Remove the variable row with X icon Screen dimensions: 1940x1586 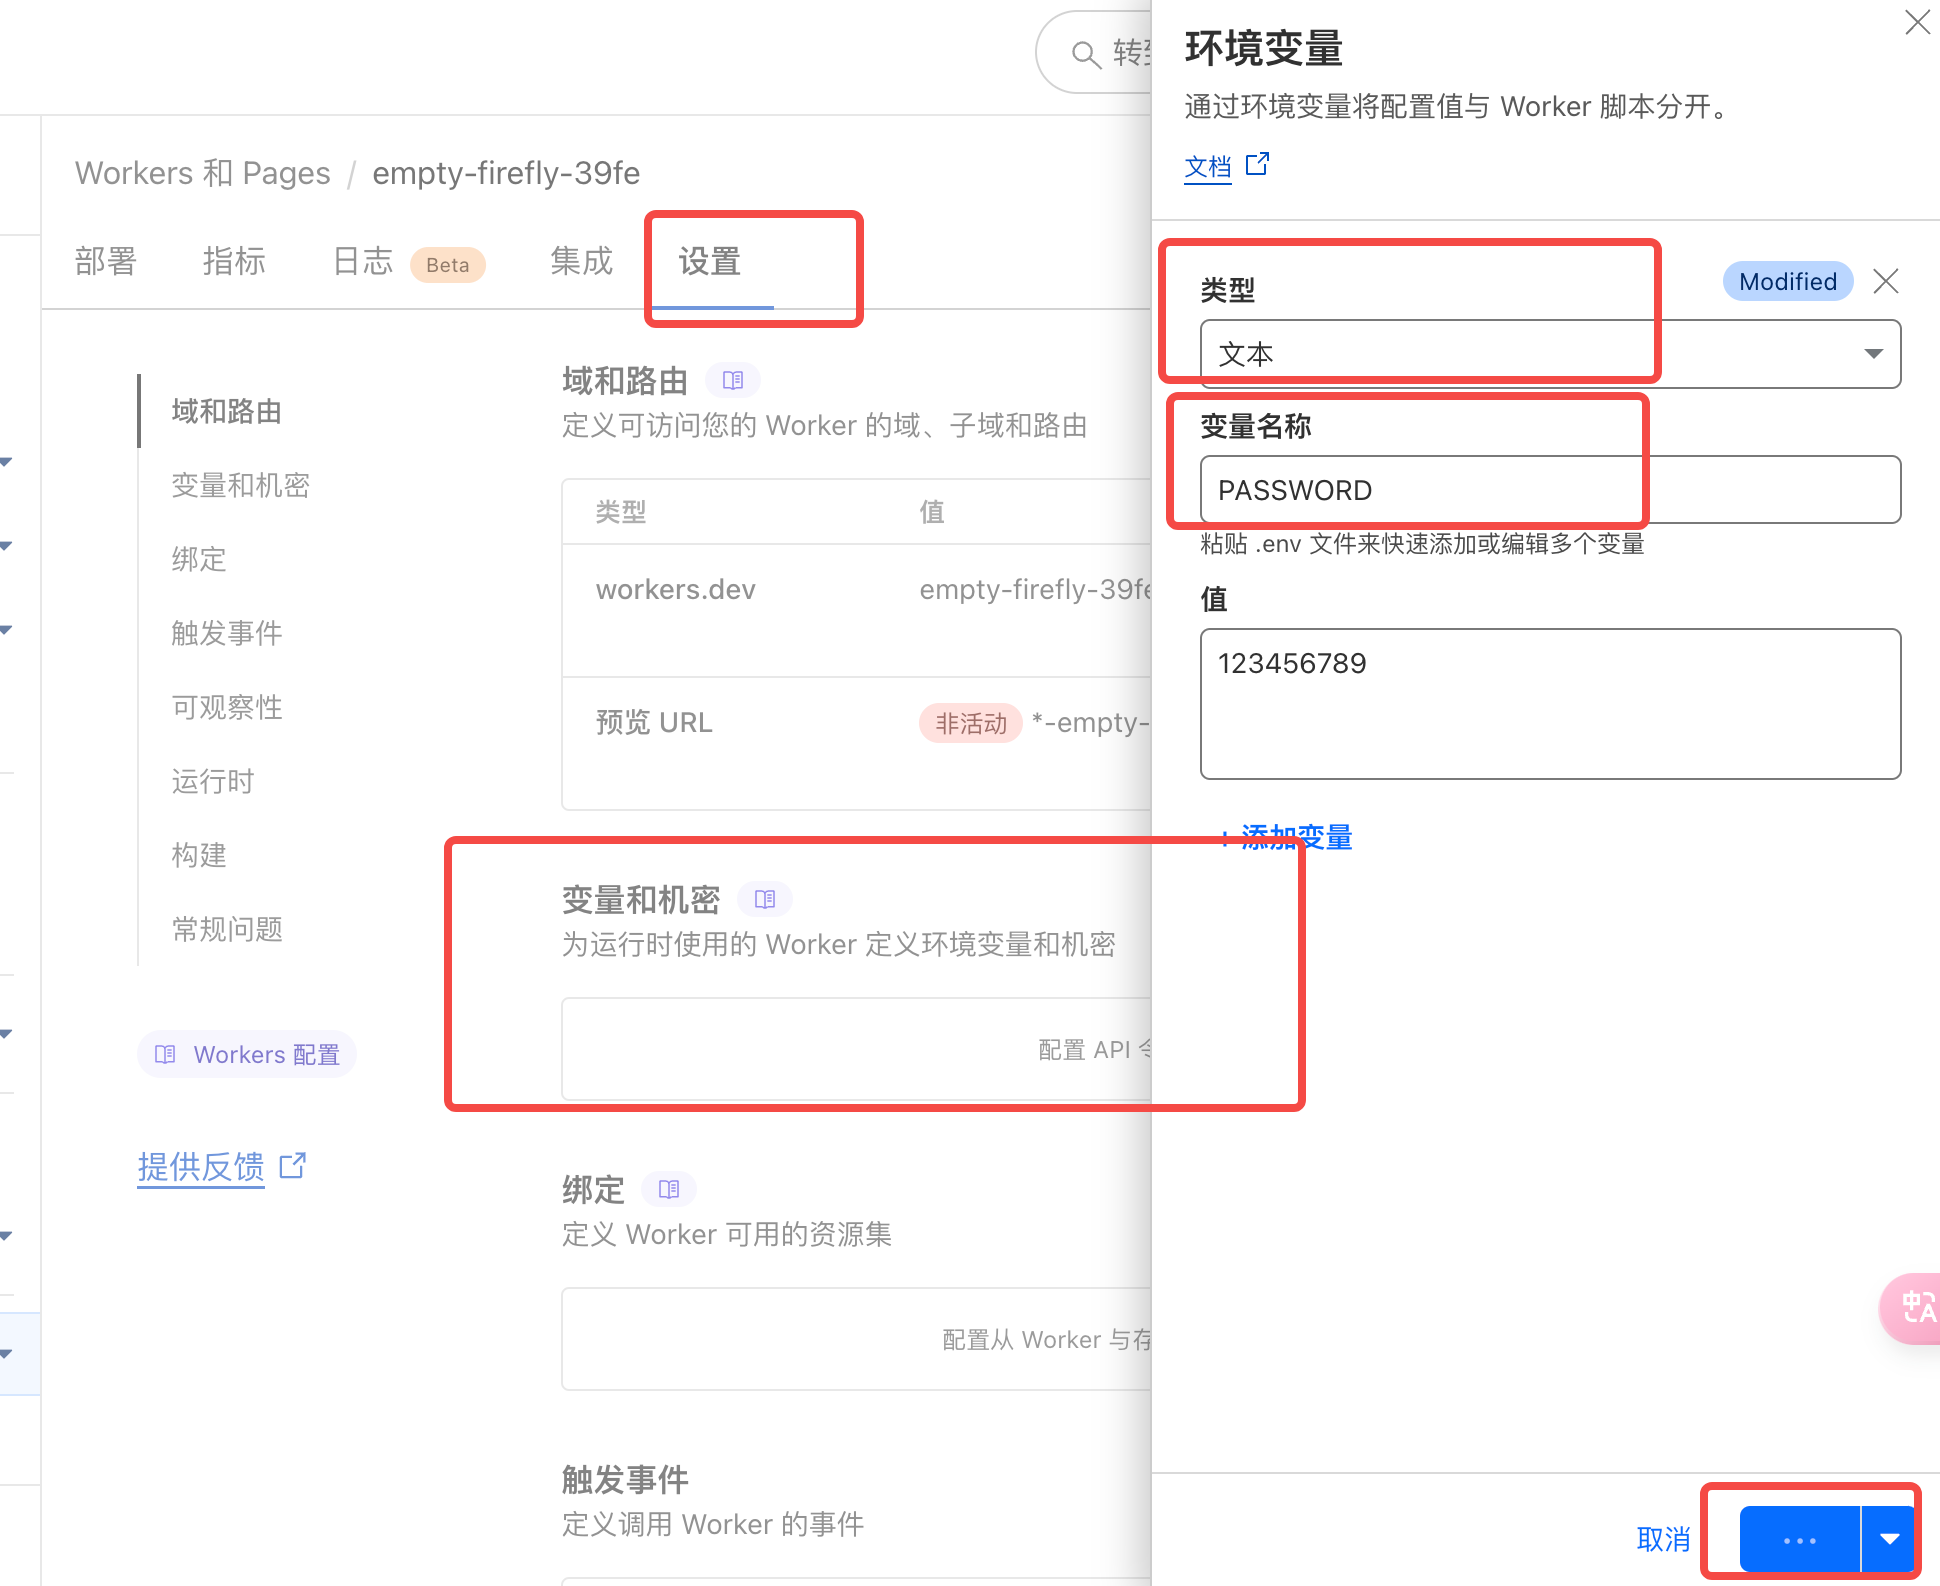[1886, 282]
